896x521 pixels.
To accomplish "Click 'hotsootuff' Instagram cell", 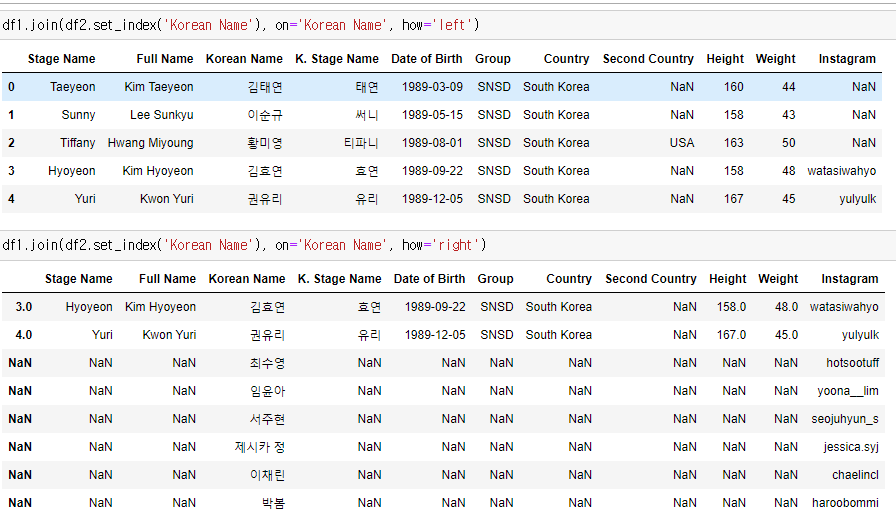I will (853, 363).
